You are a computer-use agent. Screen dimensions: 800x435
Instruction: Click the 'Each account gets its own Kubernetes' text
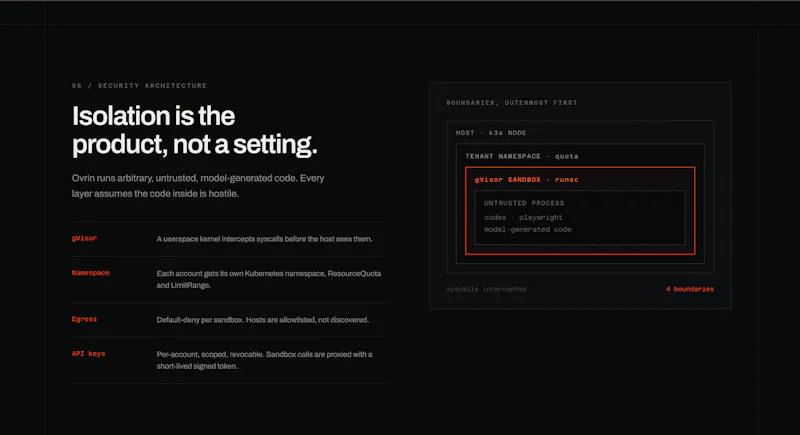[269, 279]
